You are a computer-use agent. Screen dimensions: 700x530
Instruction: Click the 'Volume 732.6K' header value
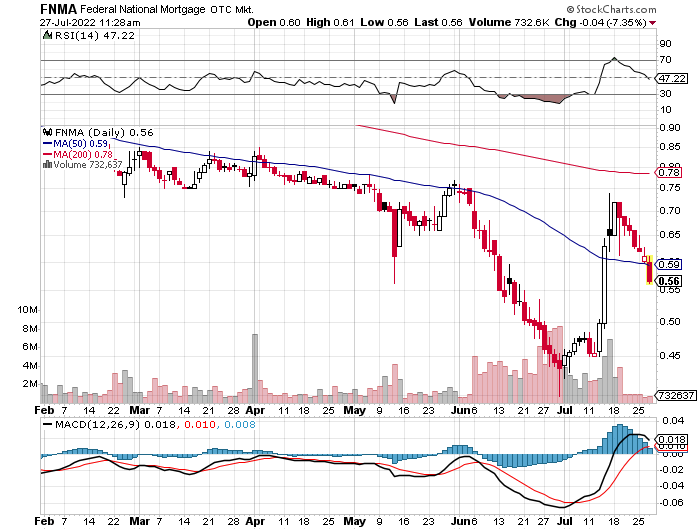(x=509, y=22)
